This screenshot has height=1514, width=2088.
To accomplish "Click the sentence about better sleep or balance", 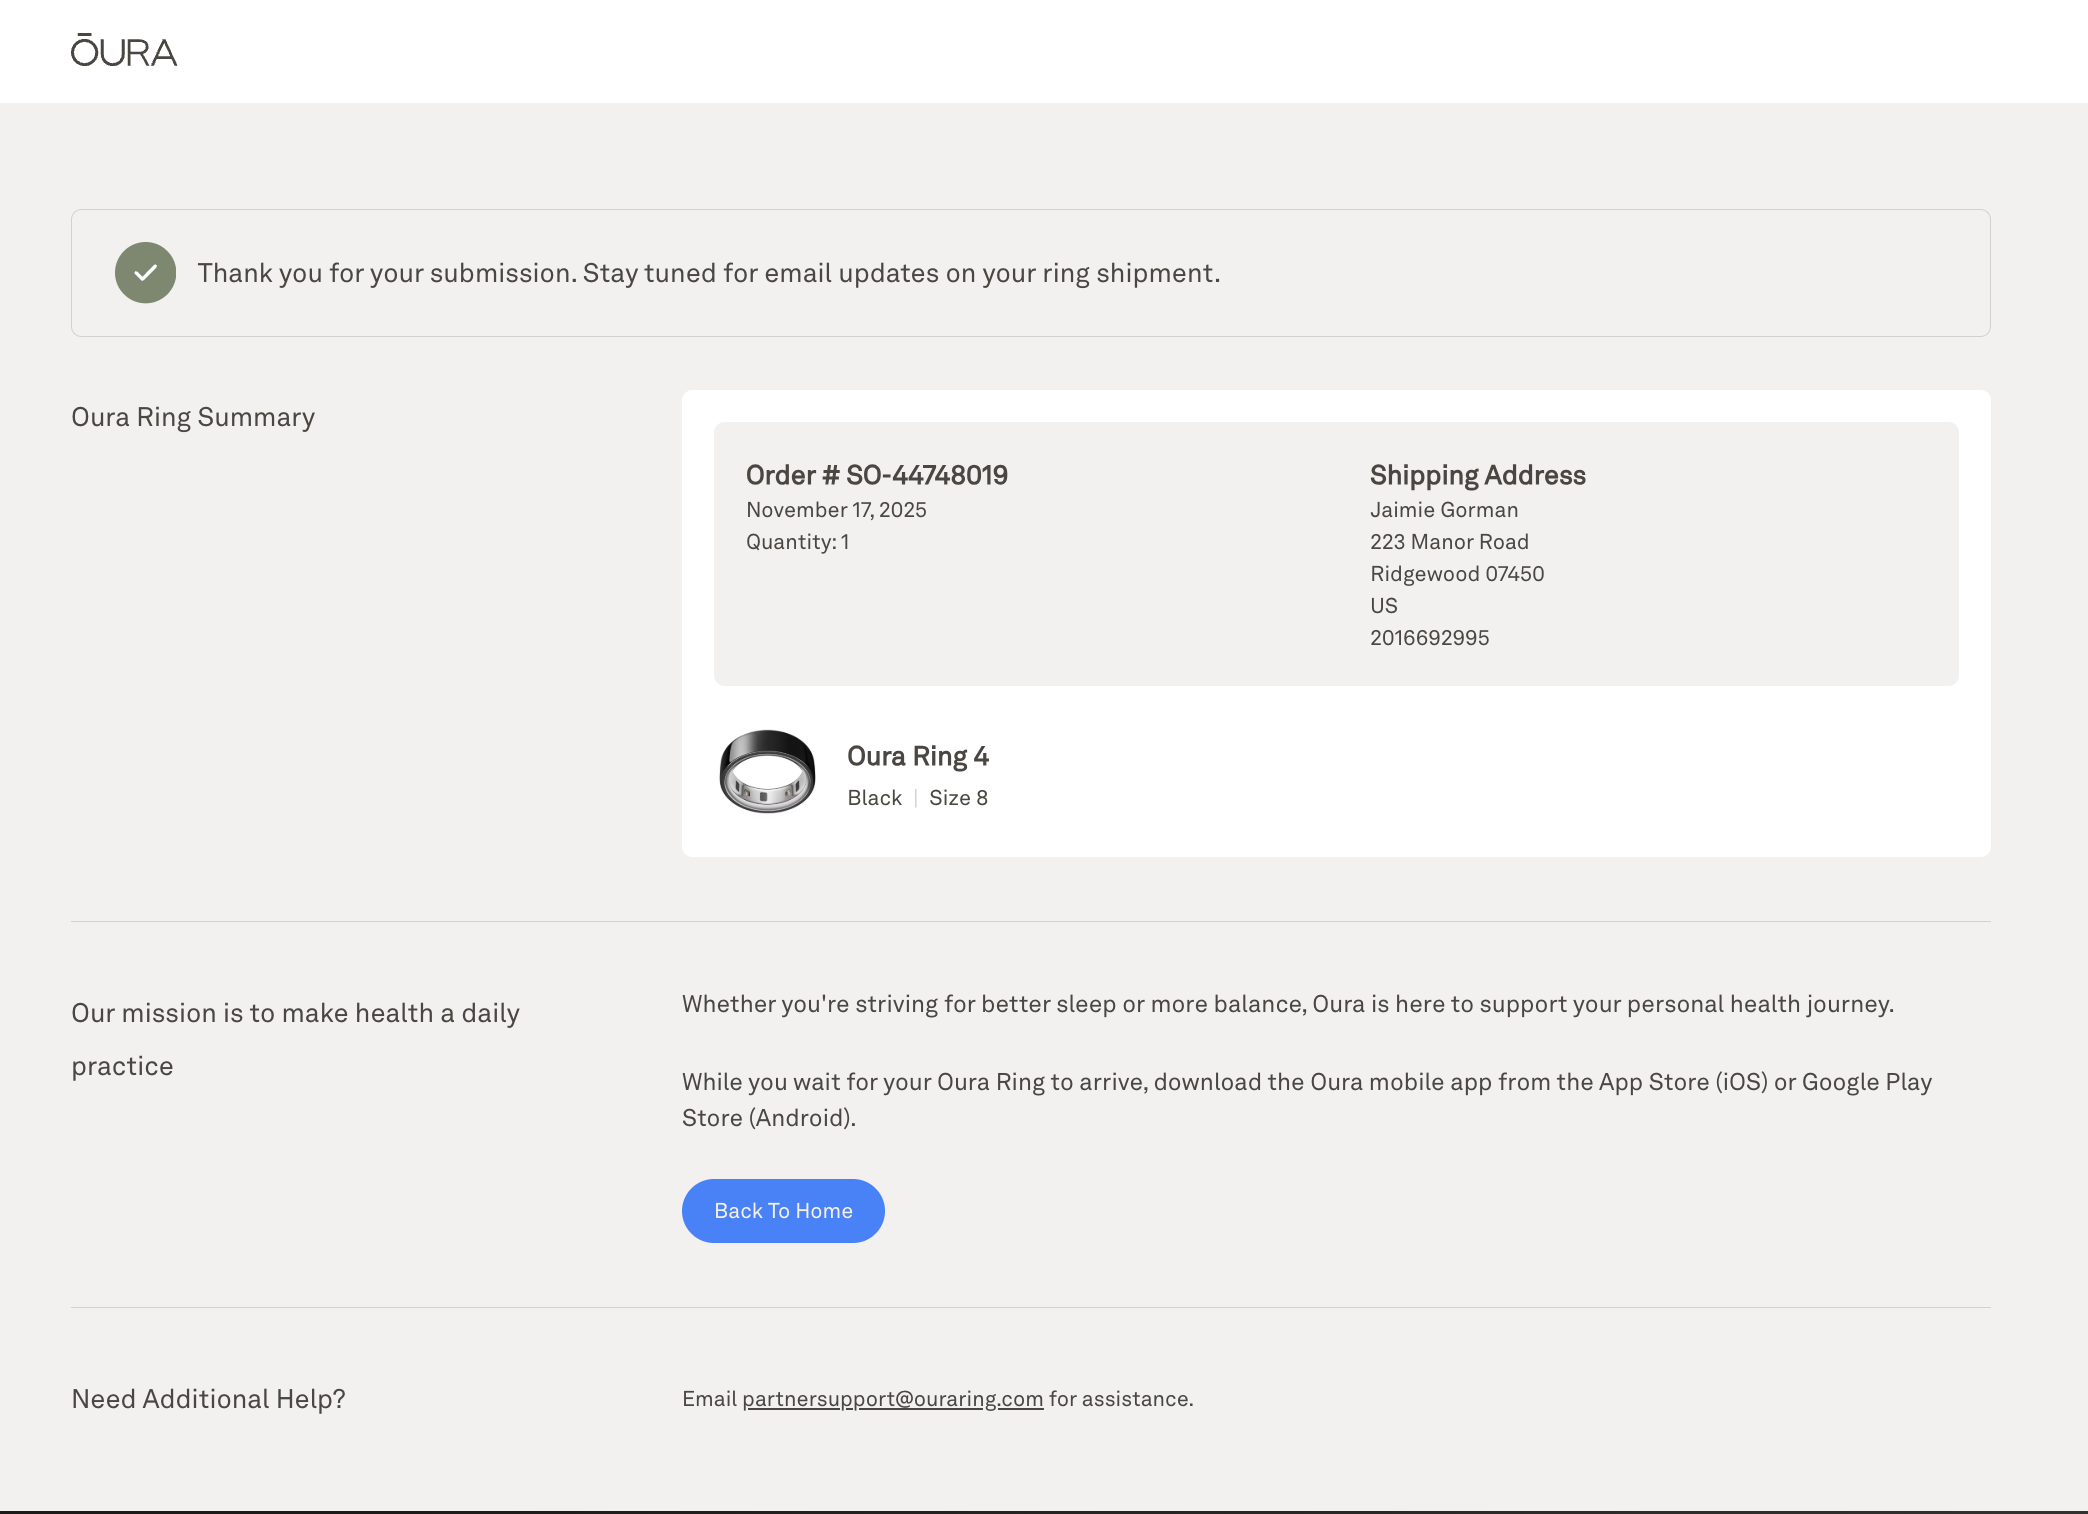I will [x=1288, y=1004].
